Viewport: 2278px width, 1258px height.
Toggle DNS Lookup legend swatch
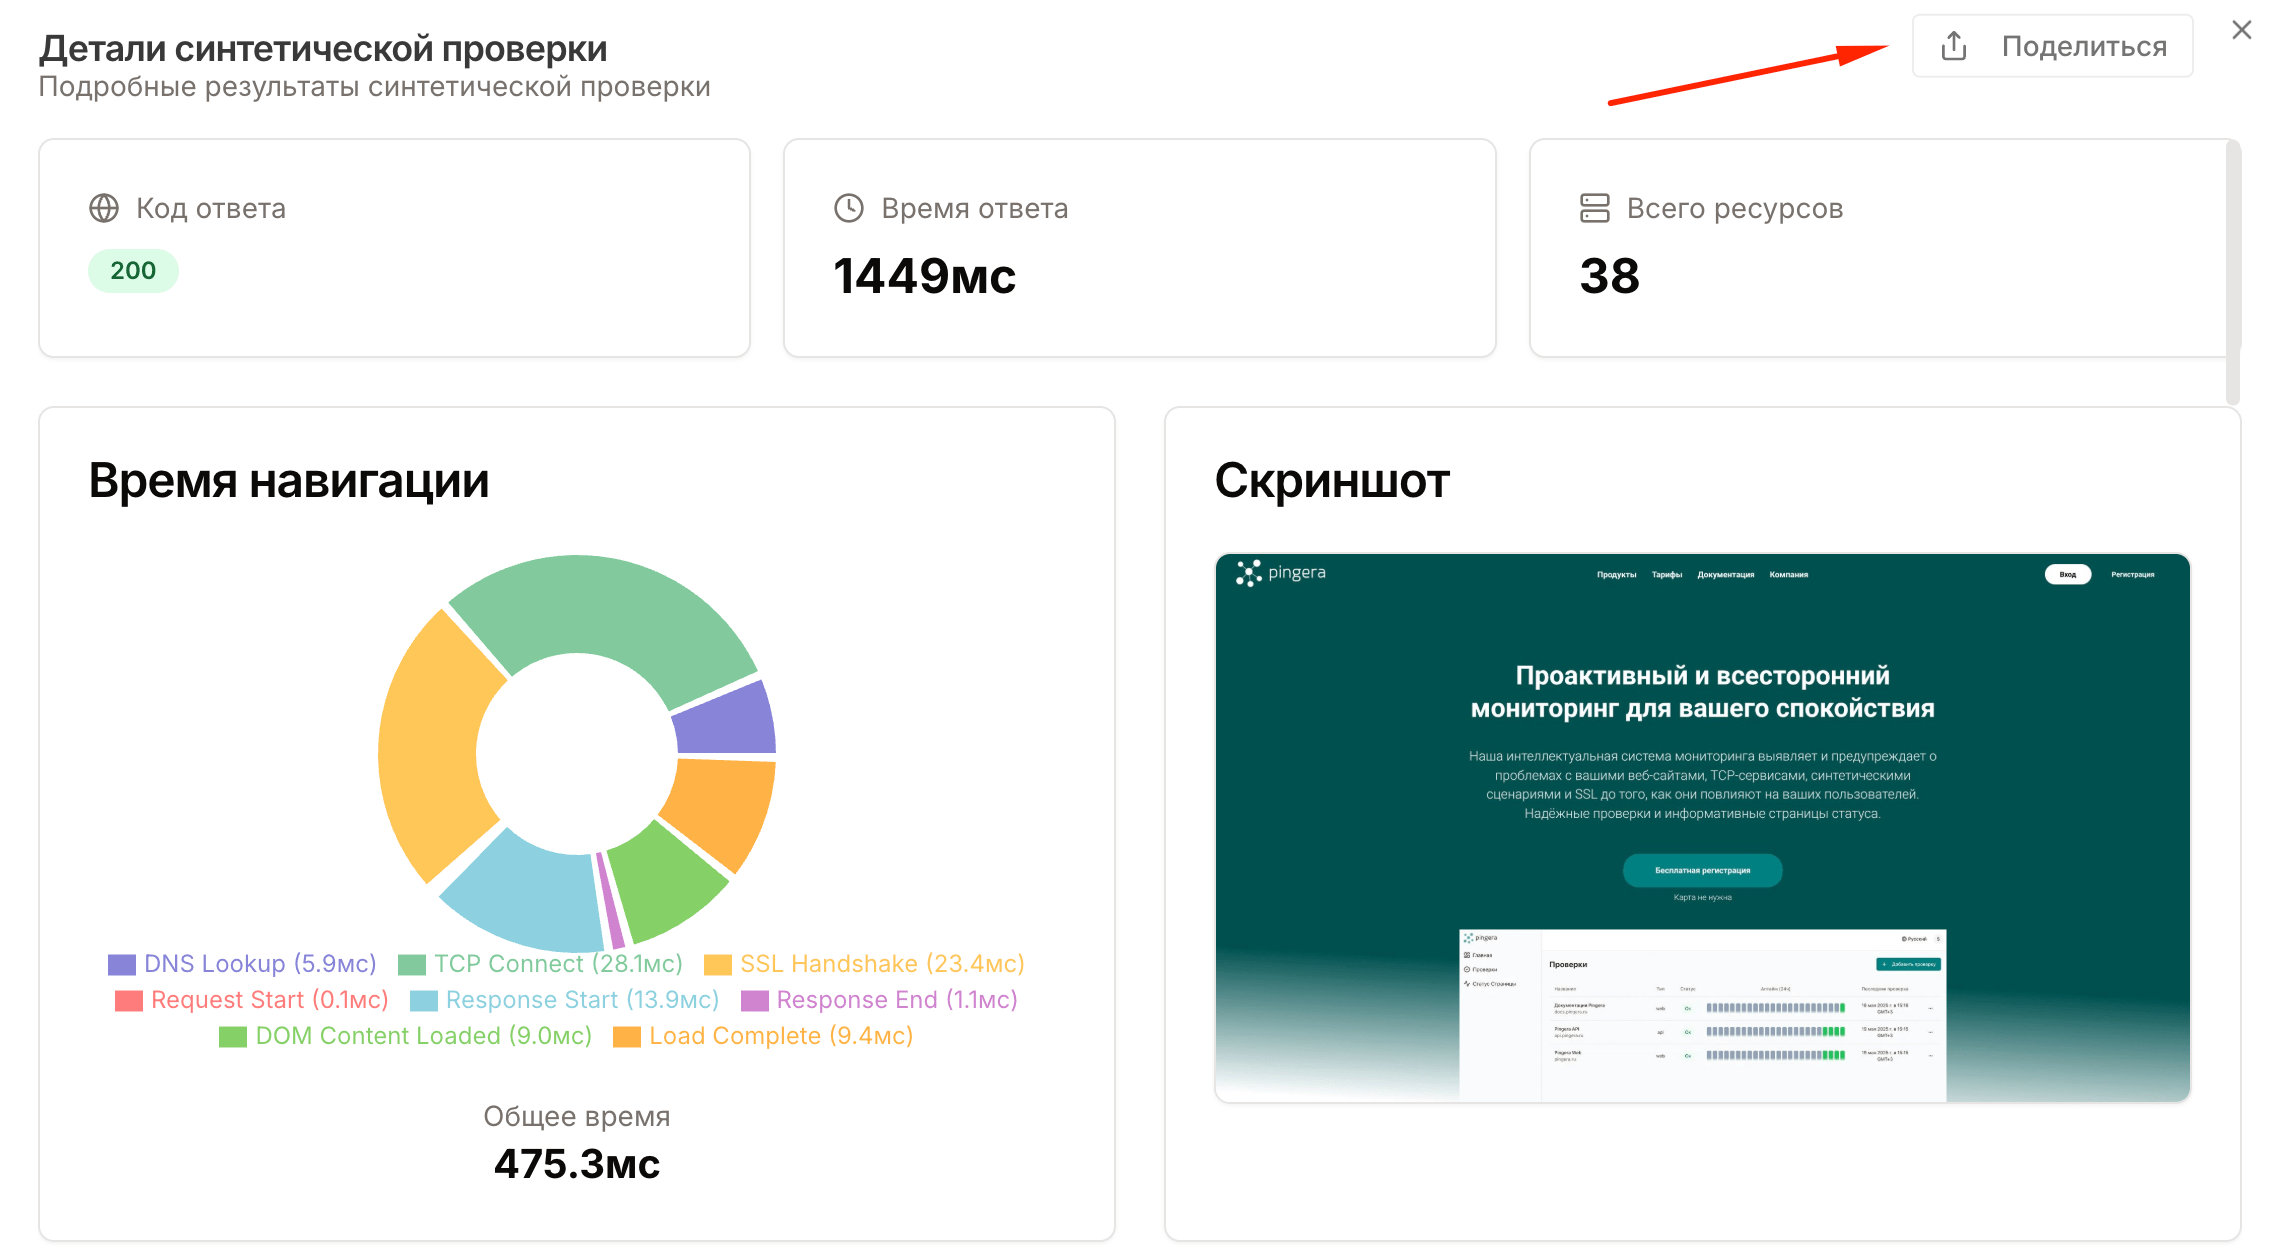122,964
